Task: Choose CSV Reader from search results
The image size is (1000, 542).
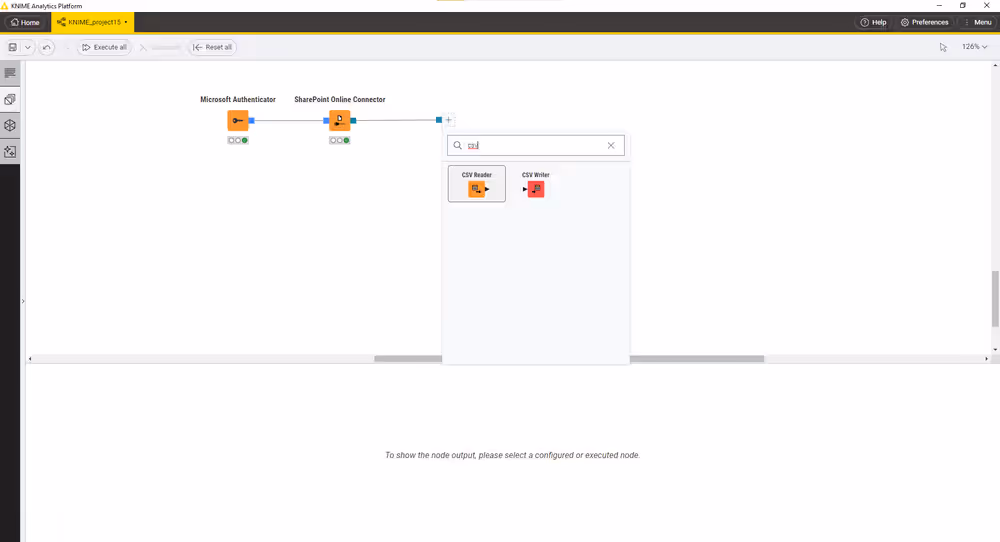Action: coord(477,184)
